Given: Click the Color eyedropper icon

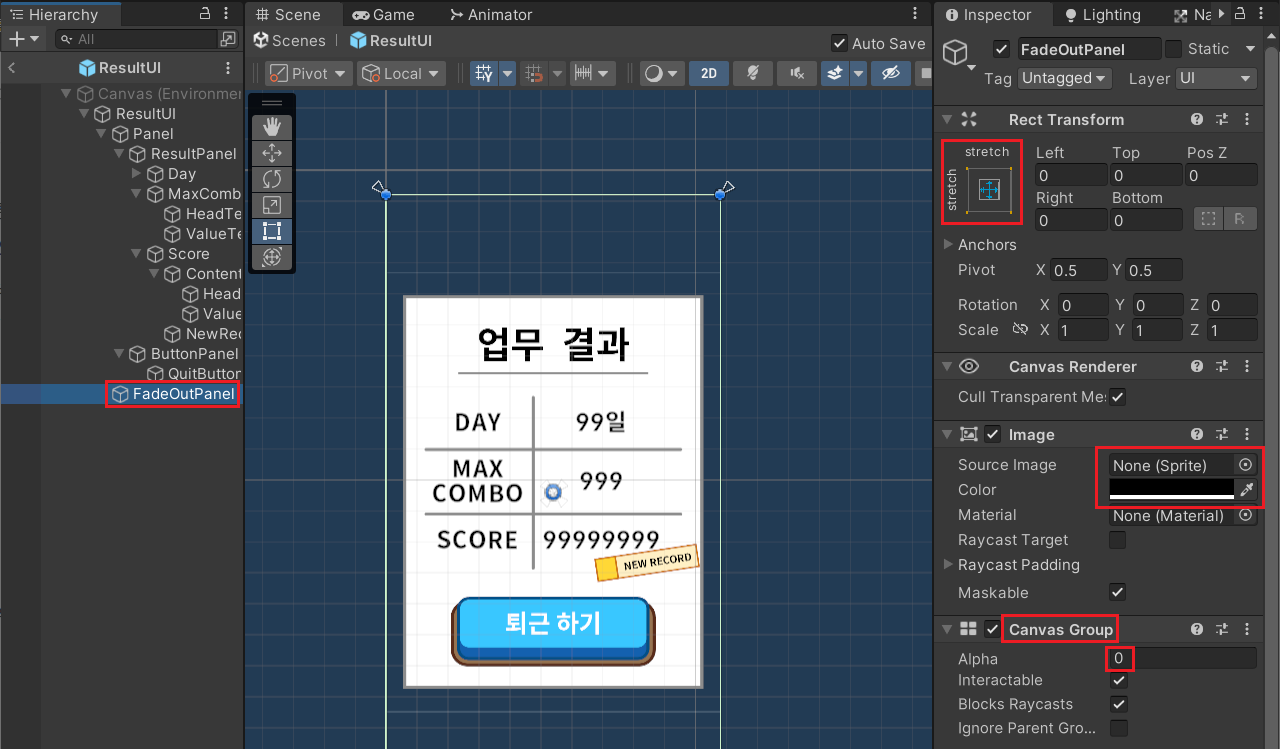Looking at the screenshot, I should [x=1245, y=490].
